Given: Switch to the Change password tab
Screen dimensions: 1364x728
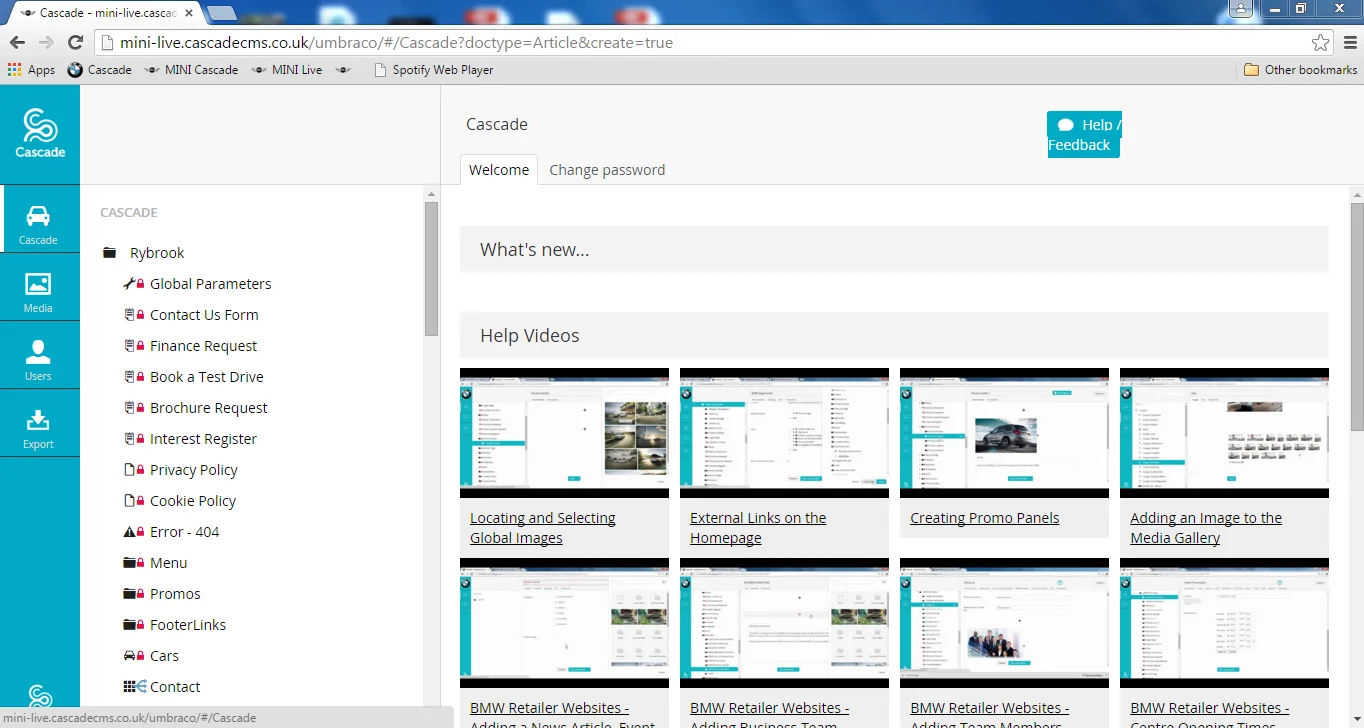Looking at the screenshot, I should 607,170.
